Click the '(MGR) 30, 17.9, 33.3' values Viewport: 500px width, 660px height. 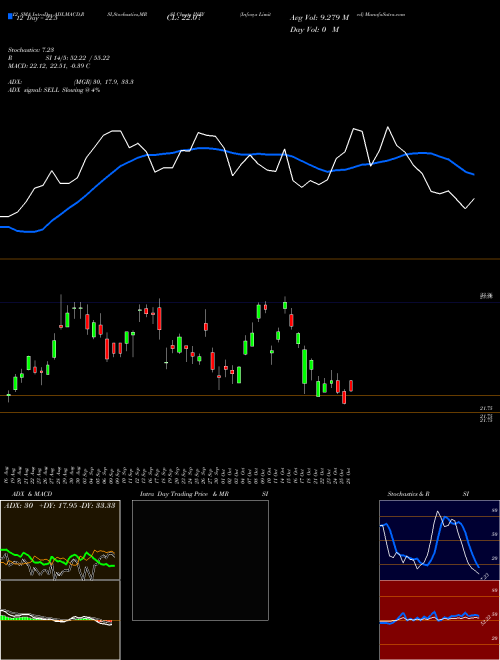(104, 82)
